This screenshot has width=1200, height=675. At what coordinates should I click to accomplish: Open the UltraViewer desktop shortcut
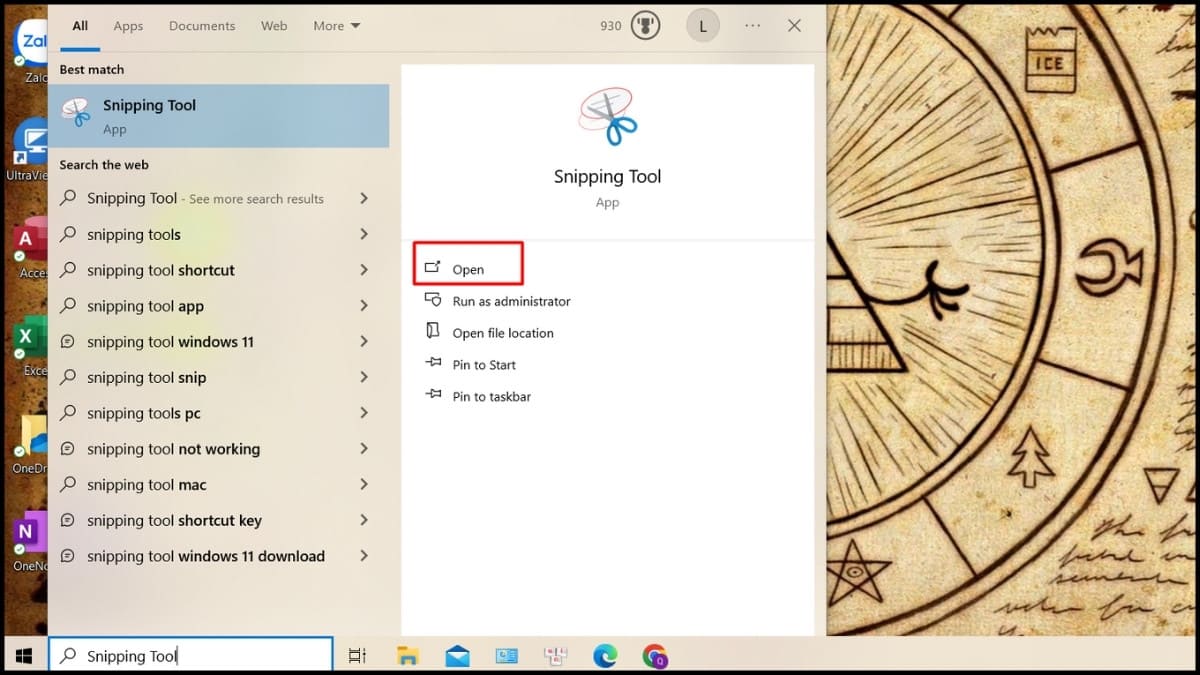point(29,150)
